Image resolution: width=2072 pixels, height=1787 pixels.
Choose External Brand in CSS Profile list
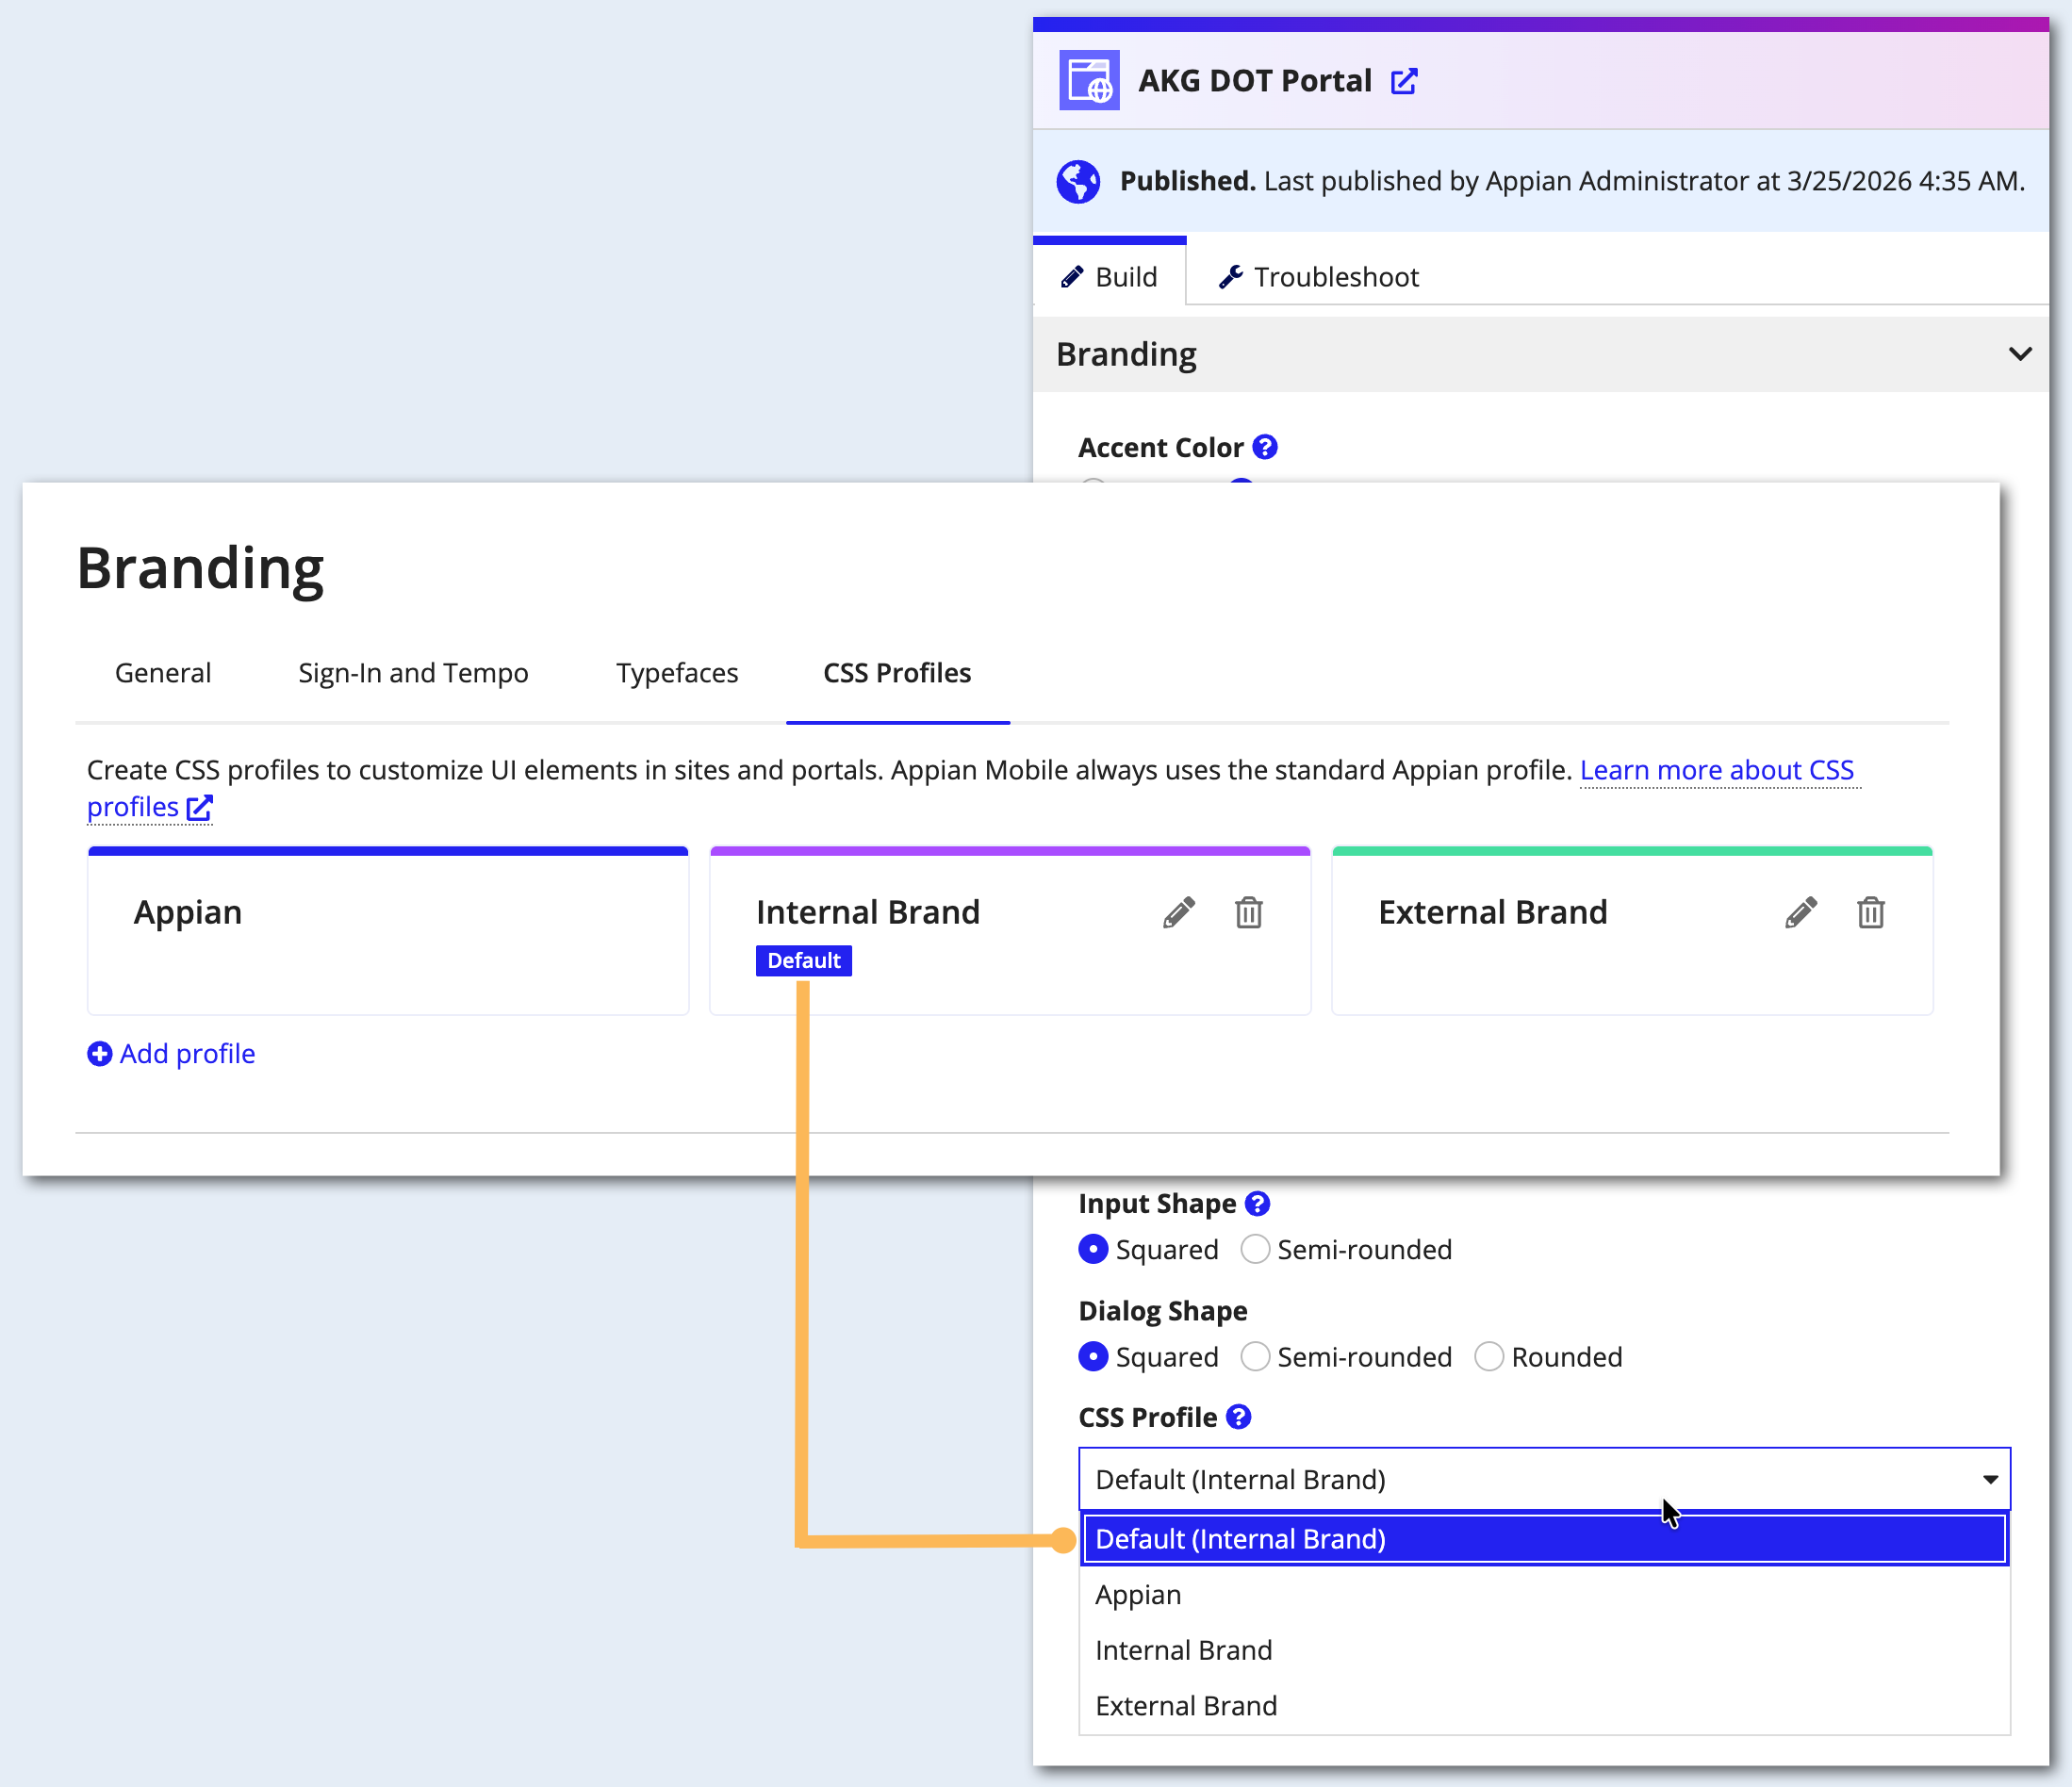(x=1544, y=1705)
